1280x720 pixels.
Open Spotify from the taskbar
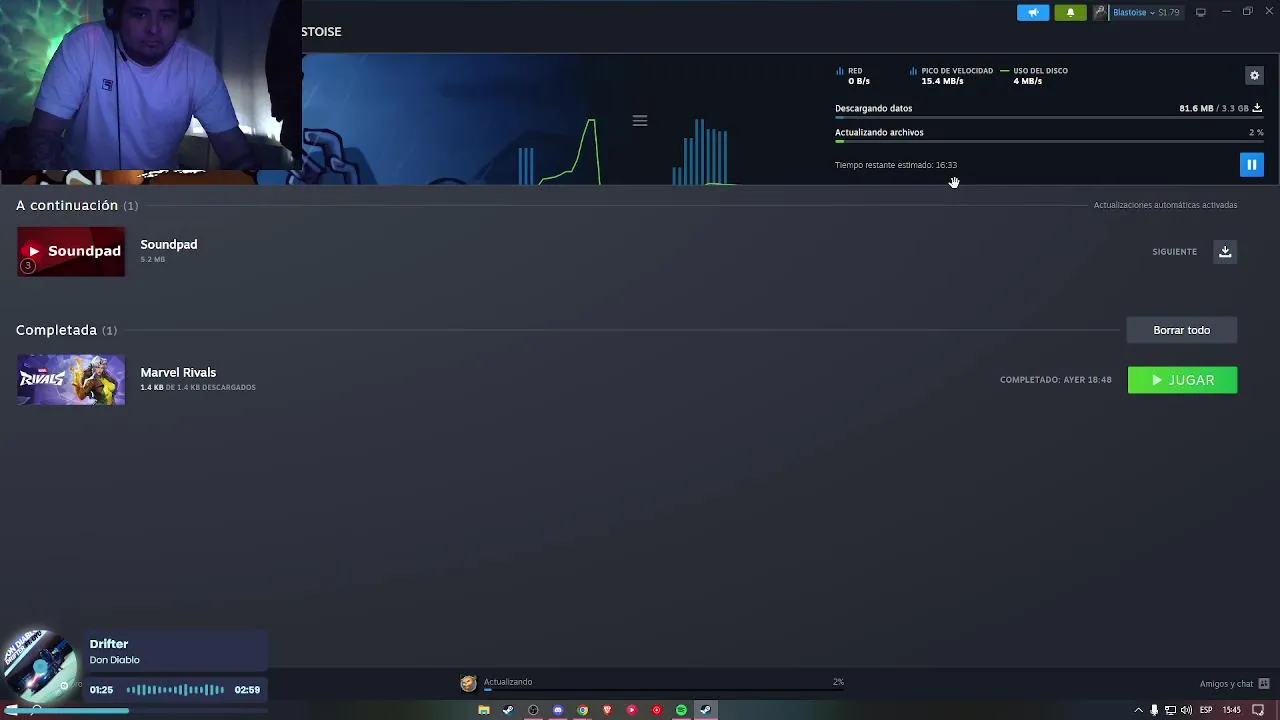pyautogui.click(x=681, y=710)
